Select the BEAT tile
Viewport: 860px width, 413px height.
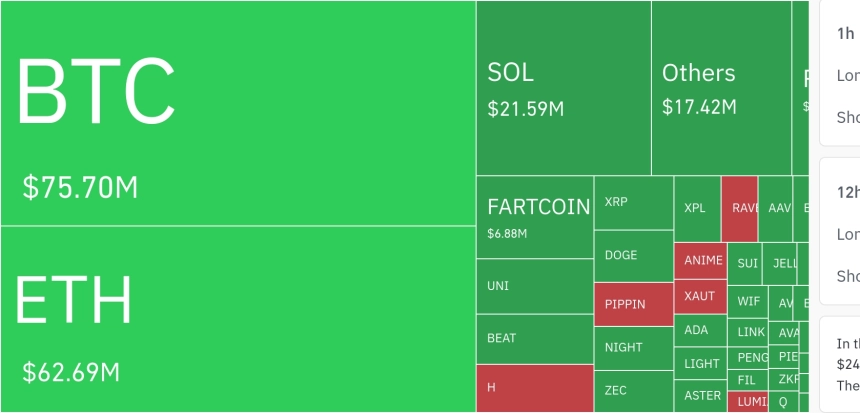pos(534,339)
